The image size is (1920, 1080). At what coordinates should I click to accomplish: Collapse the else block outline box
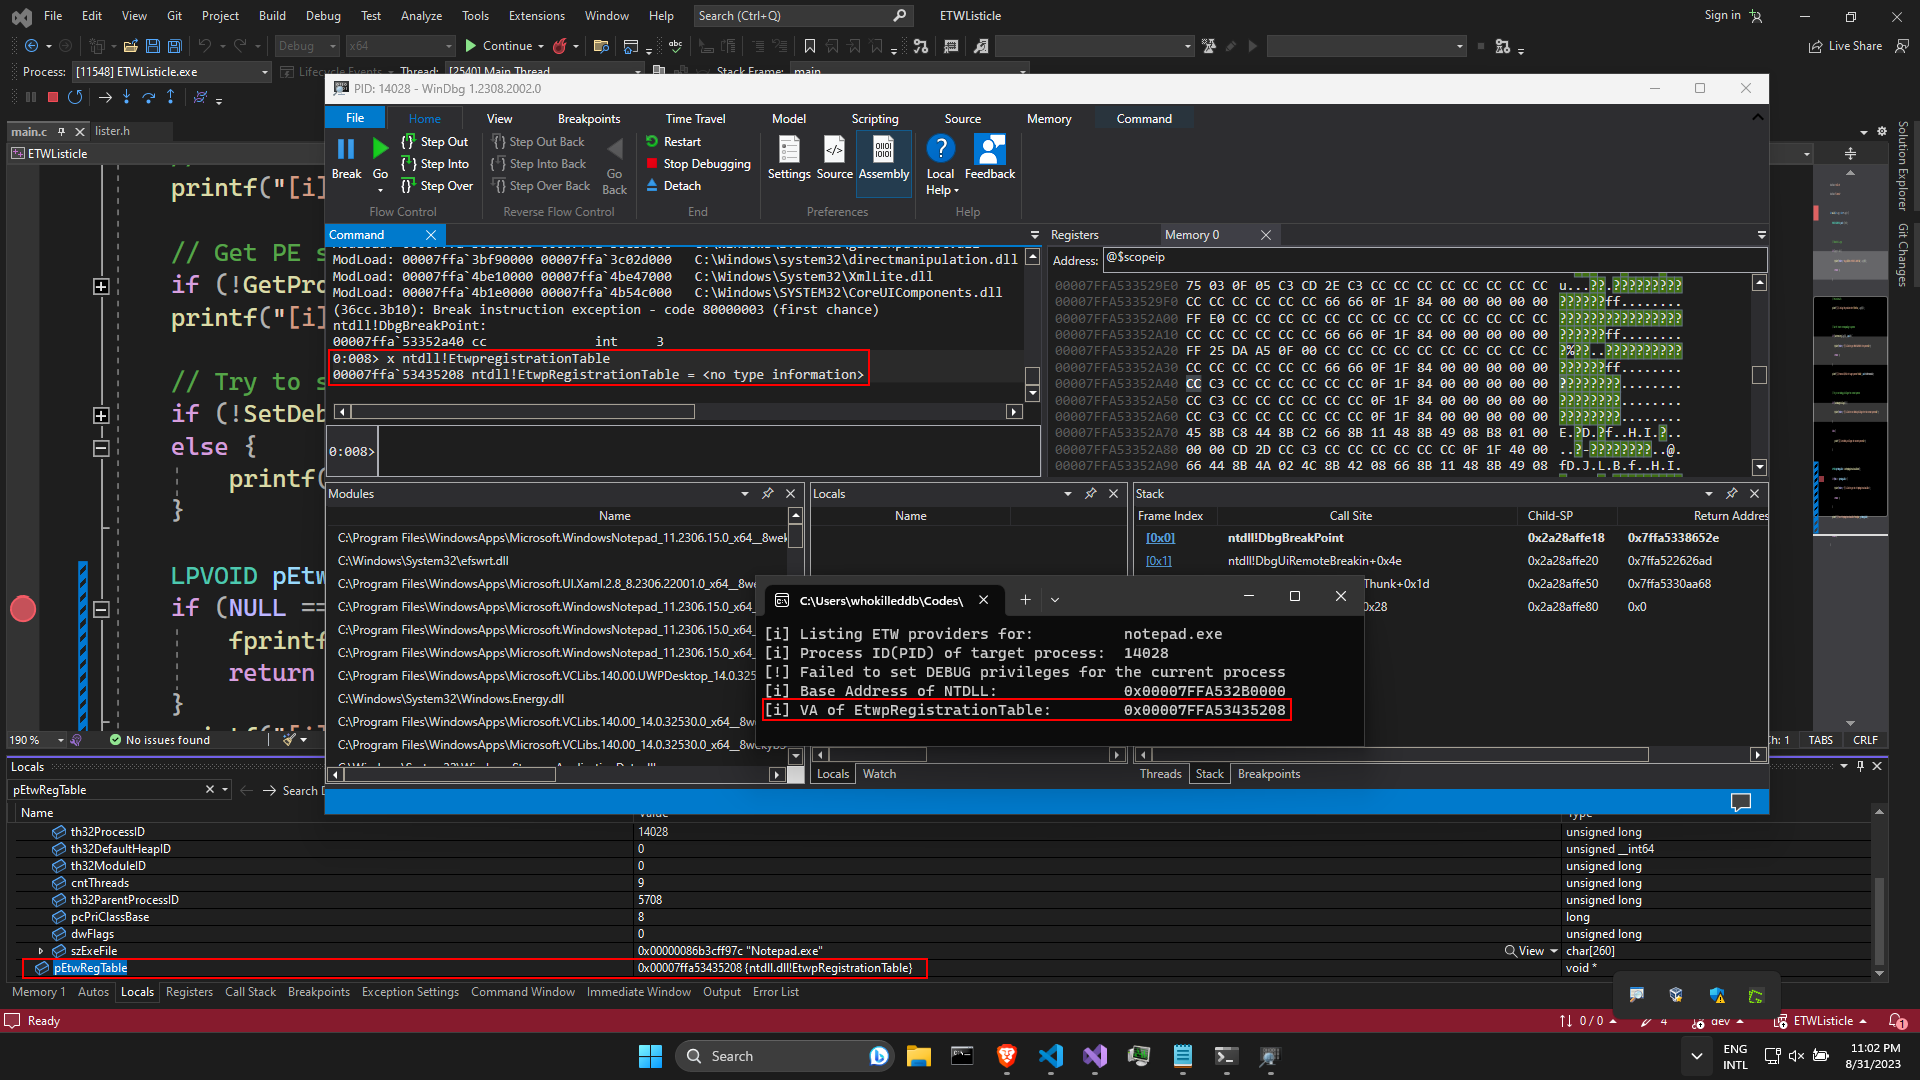[101, 448]
